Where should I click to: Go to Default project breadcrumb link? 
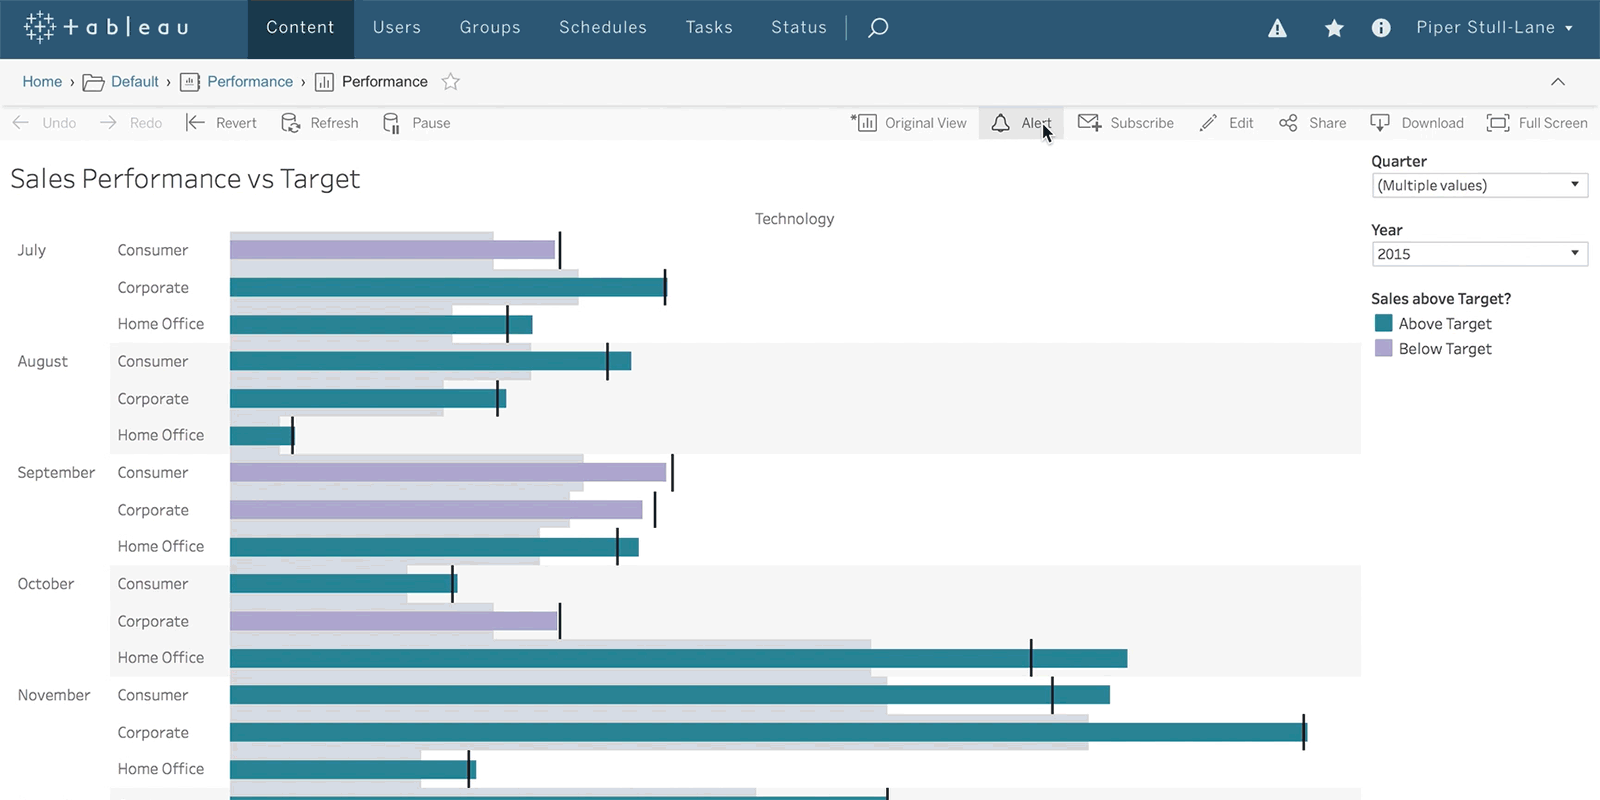coord(135,82)
